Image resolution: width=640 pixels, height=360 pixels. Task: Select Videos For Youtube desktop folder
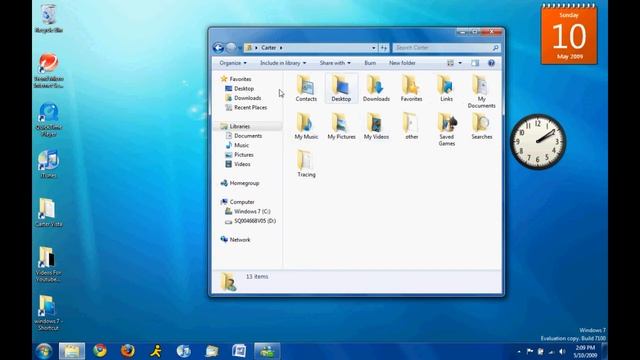point(48,264)
